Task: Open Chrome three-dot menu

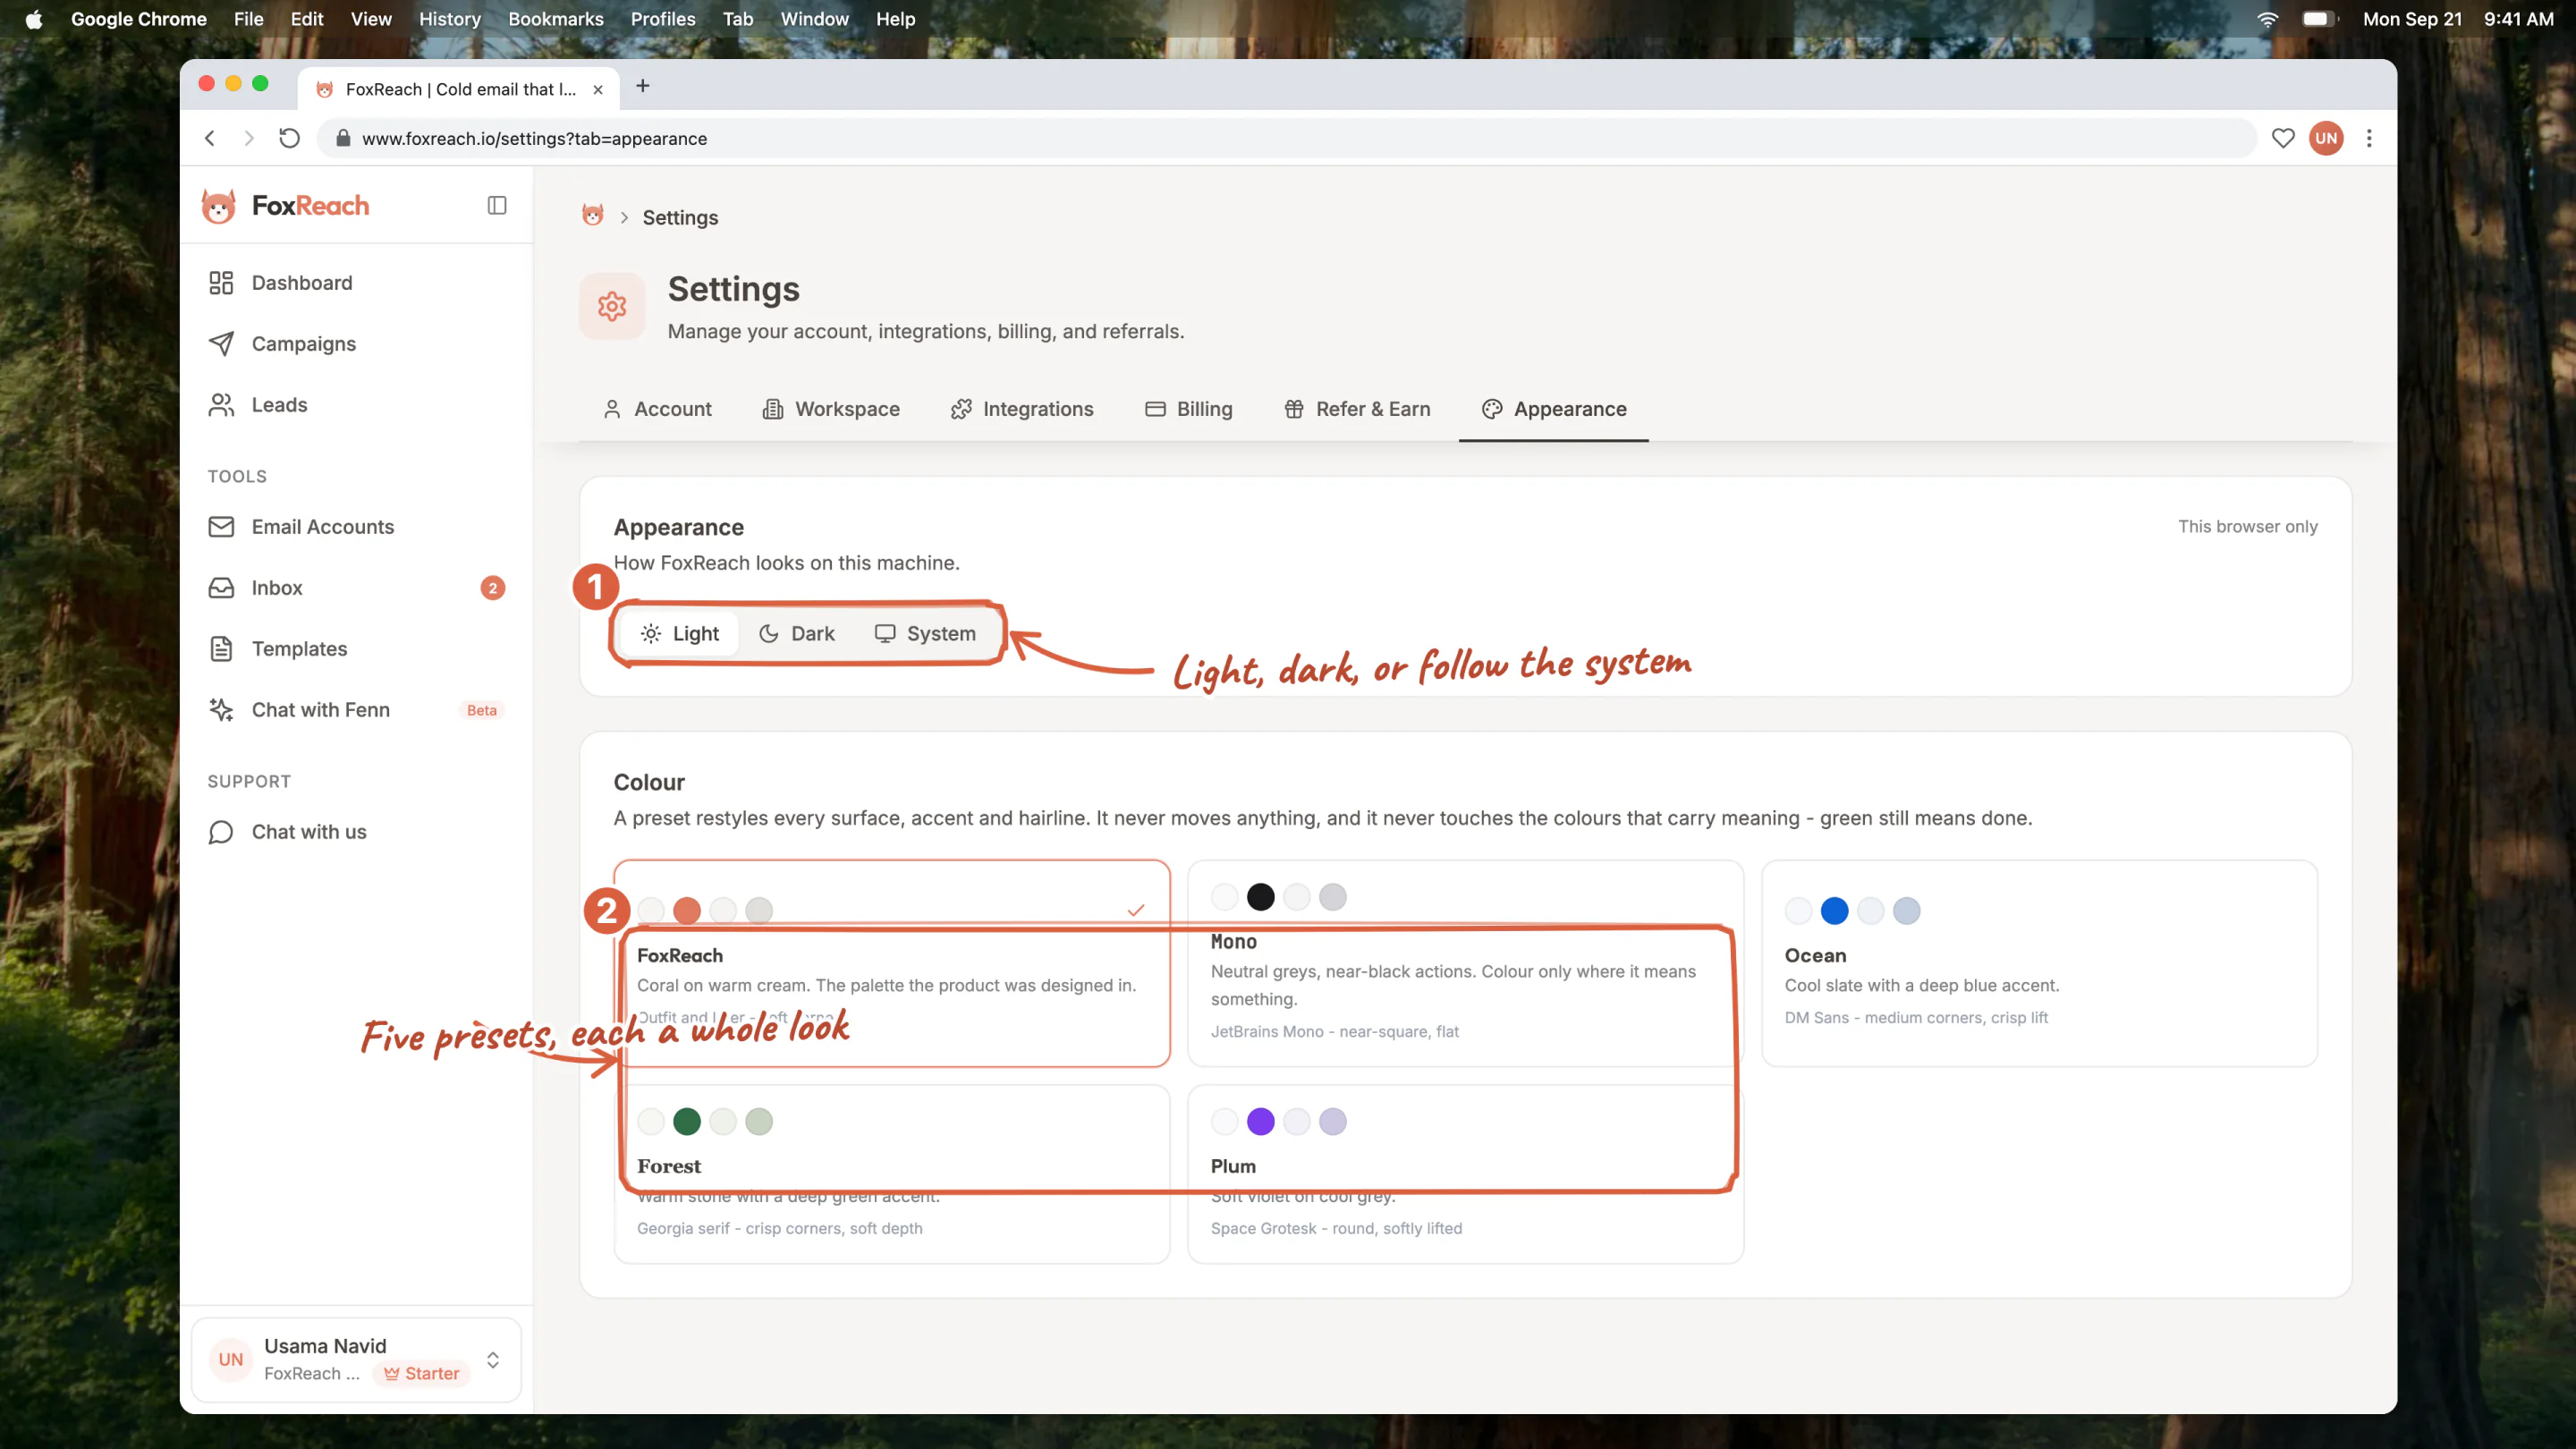Action: (x=2369, y=138)
